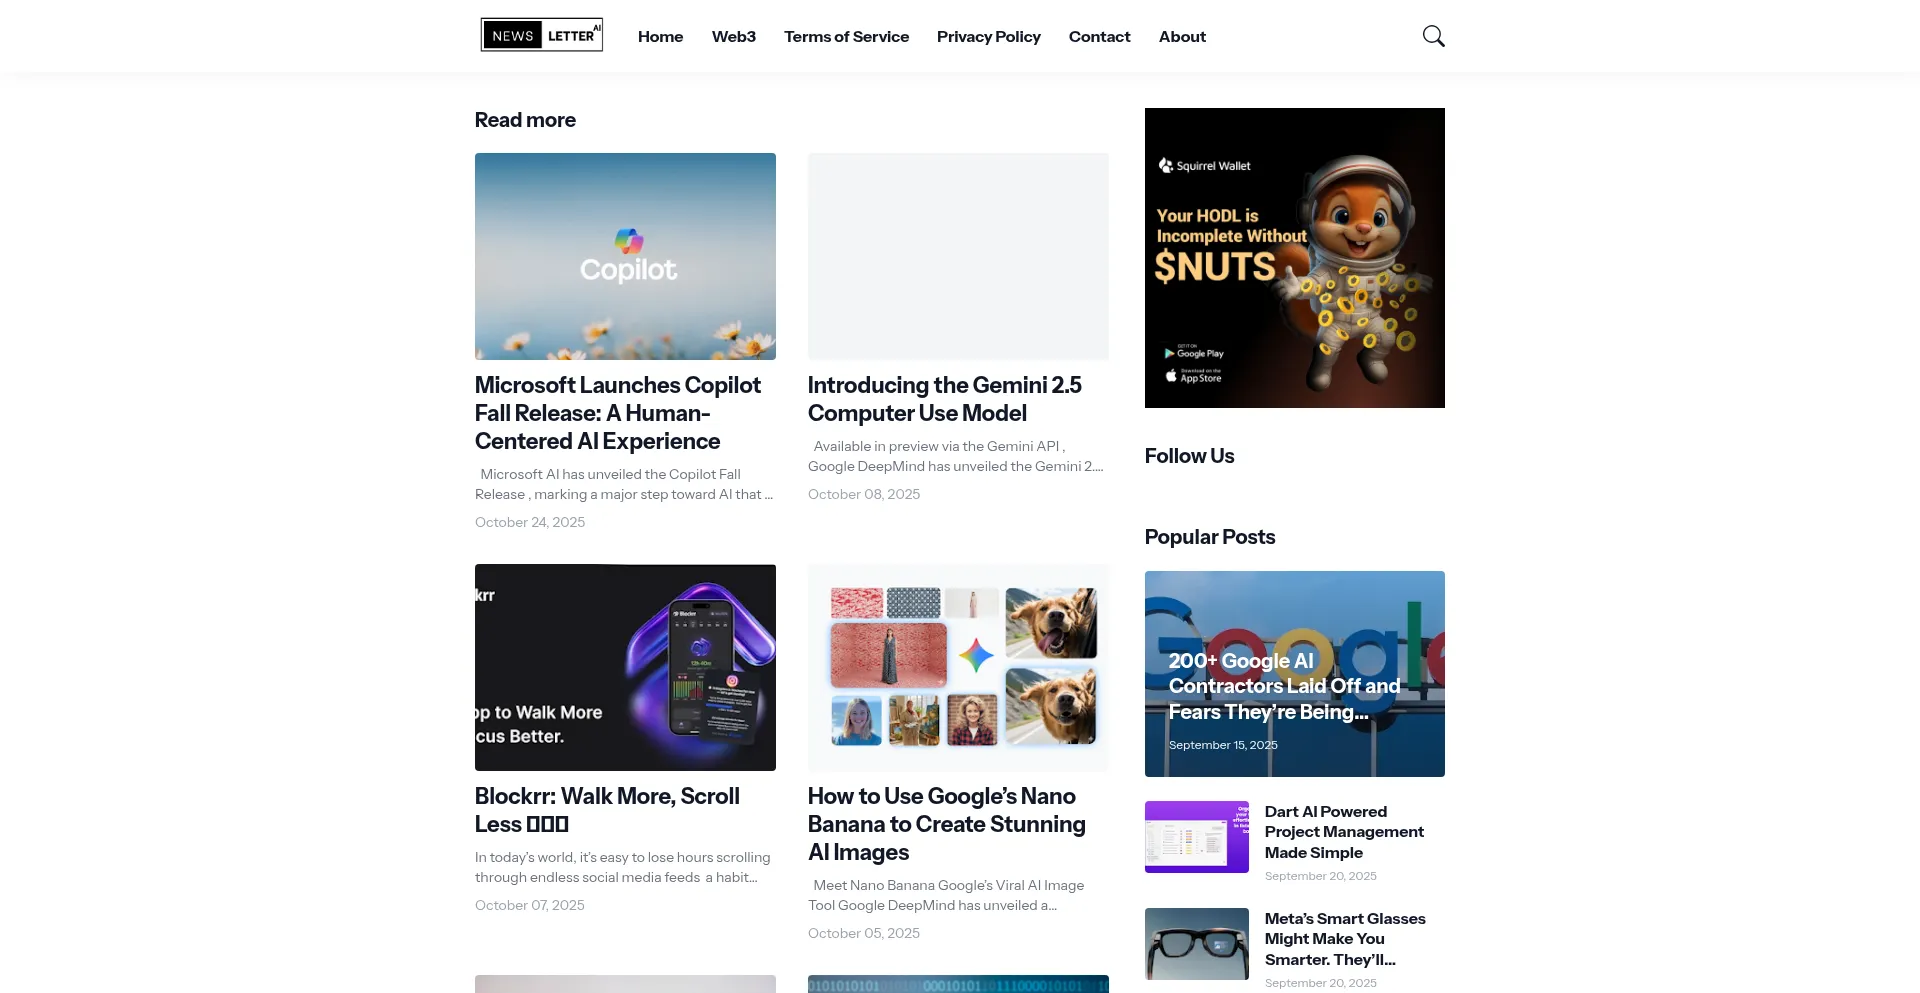Tap the Google Play badge in the ad
Viewport: 1920px width, 993px height.
pyautogui.click(x=1194, y=352)
